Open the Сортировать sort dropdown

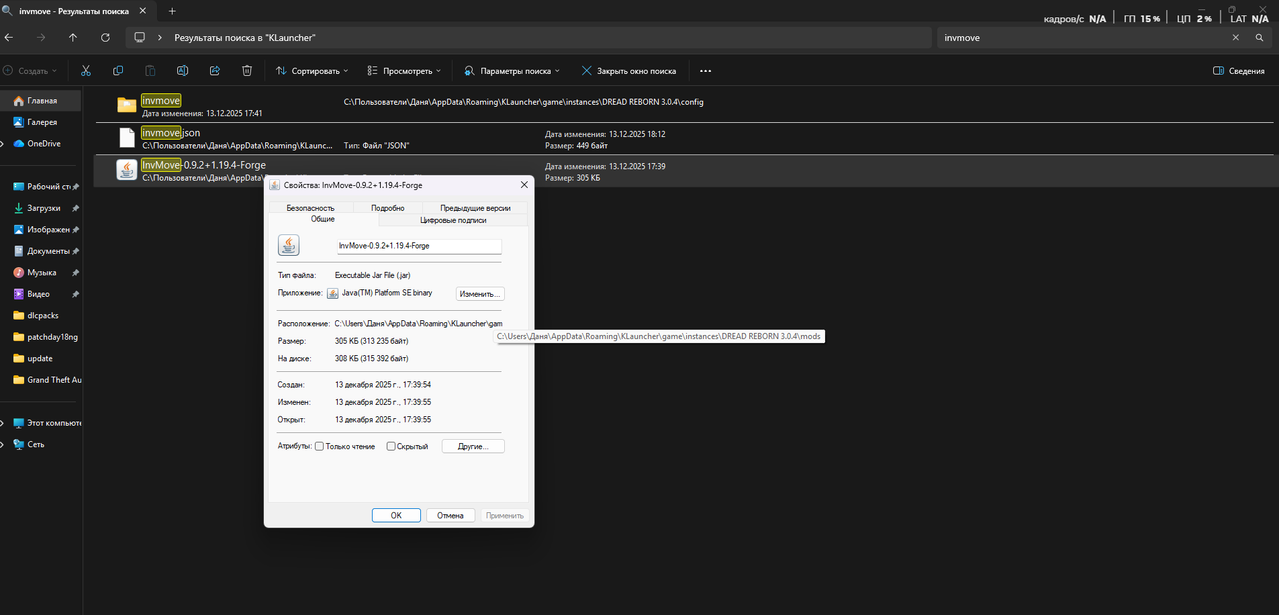(x=312, y=71)
